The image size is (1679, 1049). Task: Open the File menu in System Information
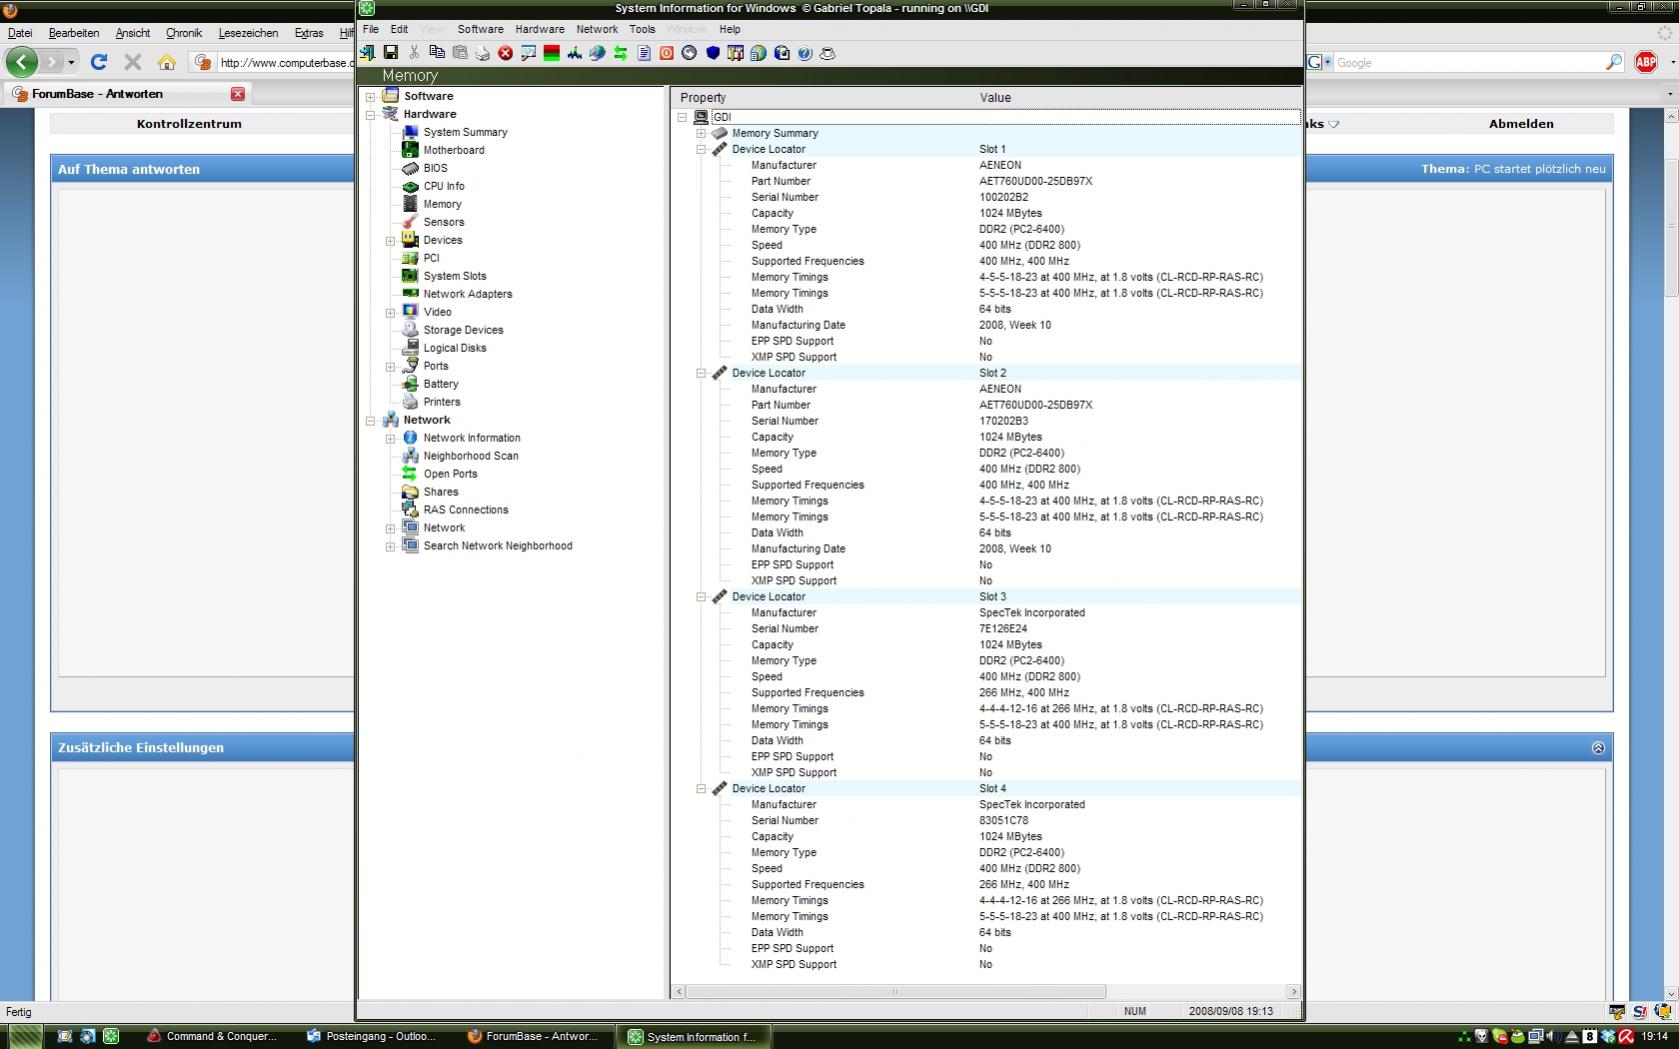click(370, 29)
